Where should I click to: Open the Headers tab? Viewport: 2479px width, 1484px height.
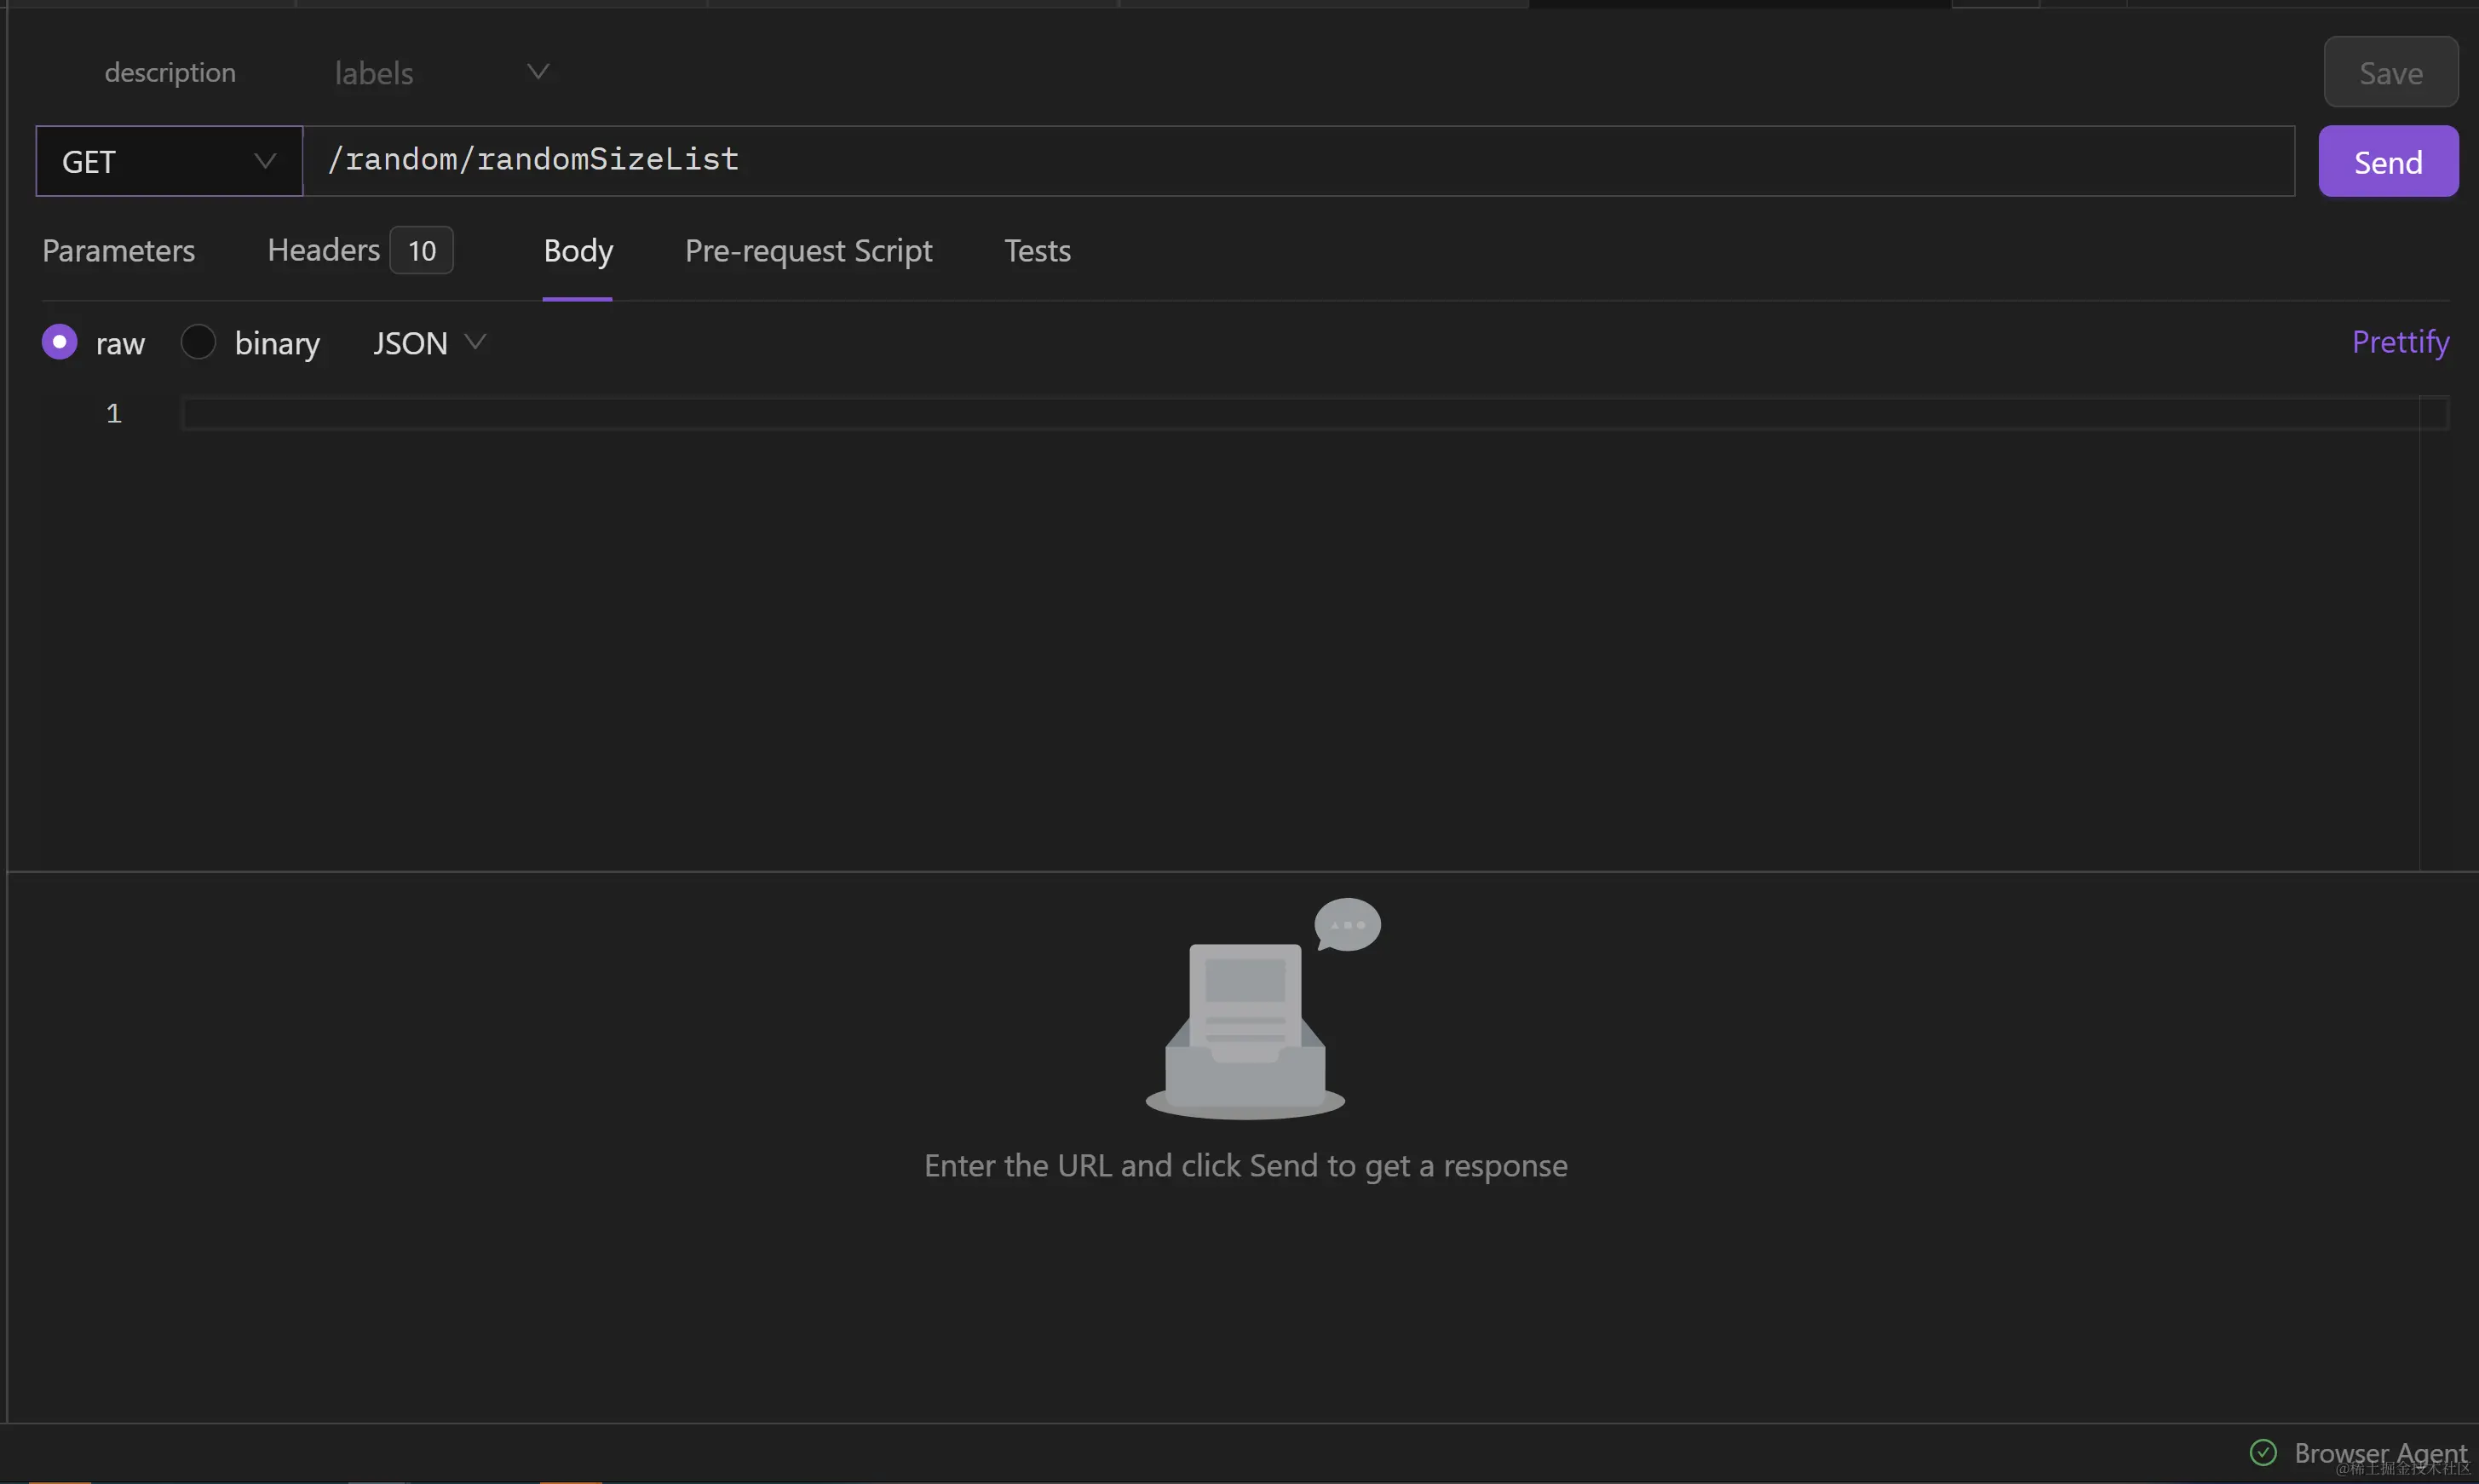point(323,250)
